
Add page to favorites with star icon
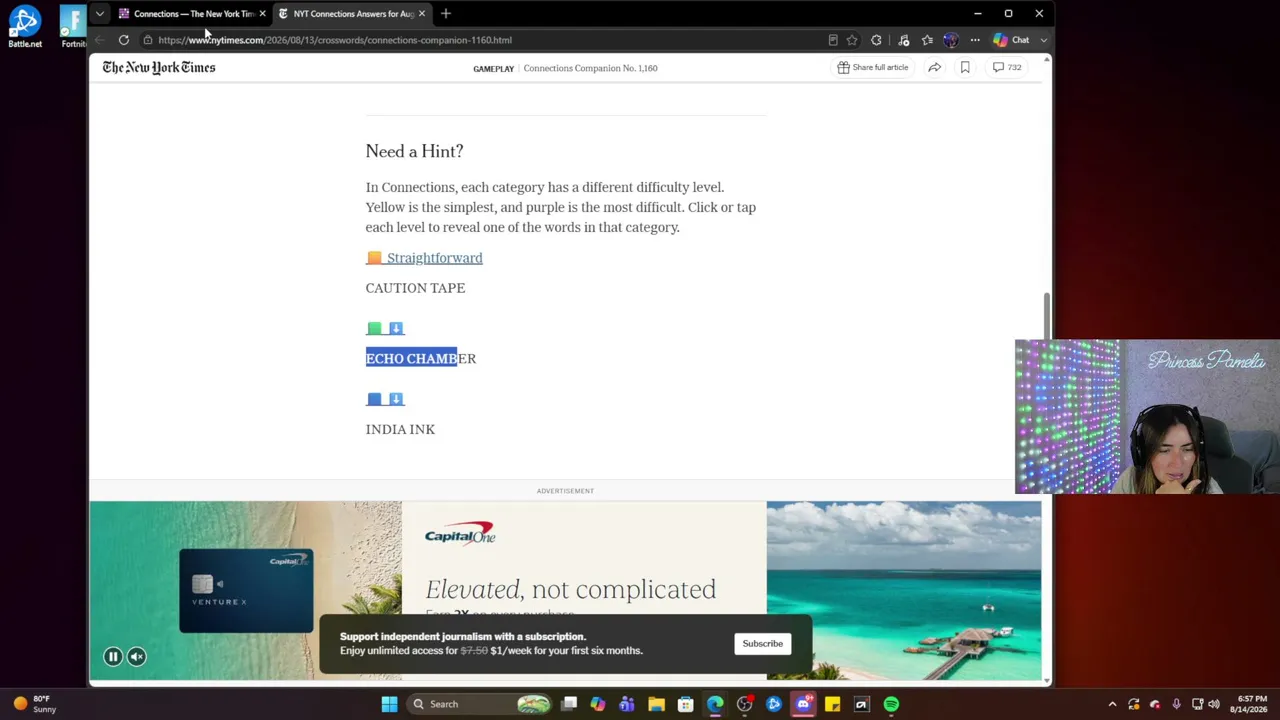[x=852, y=40]
